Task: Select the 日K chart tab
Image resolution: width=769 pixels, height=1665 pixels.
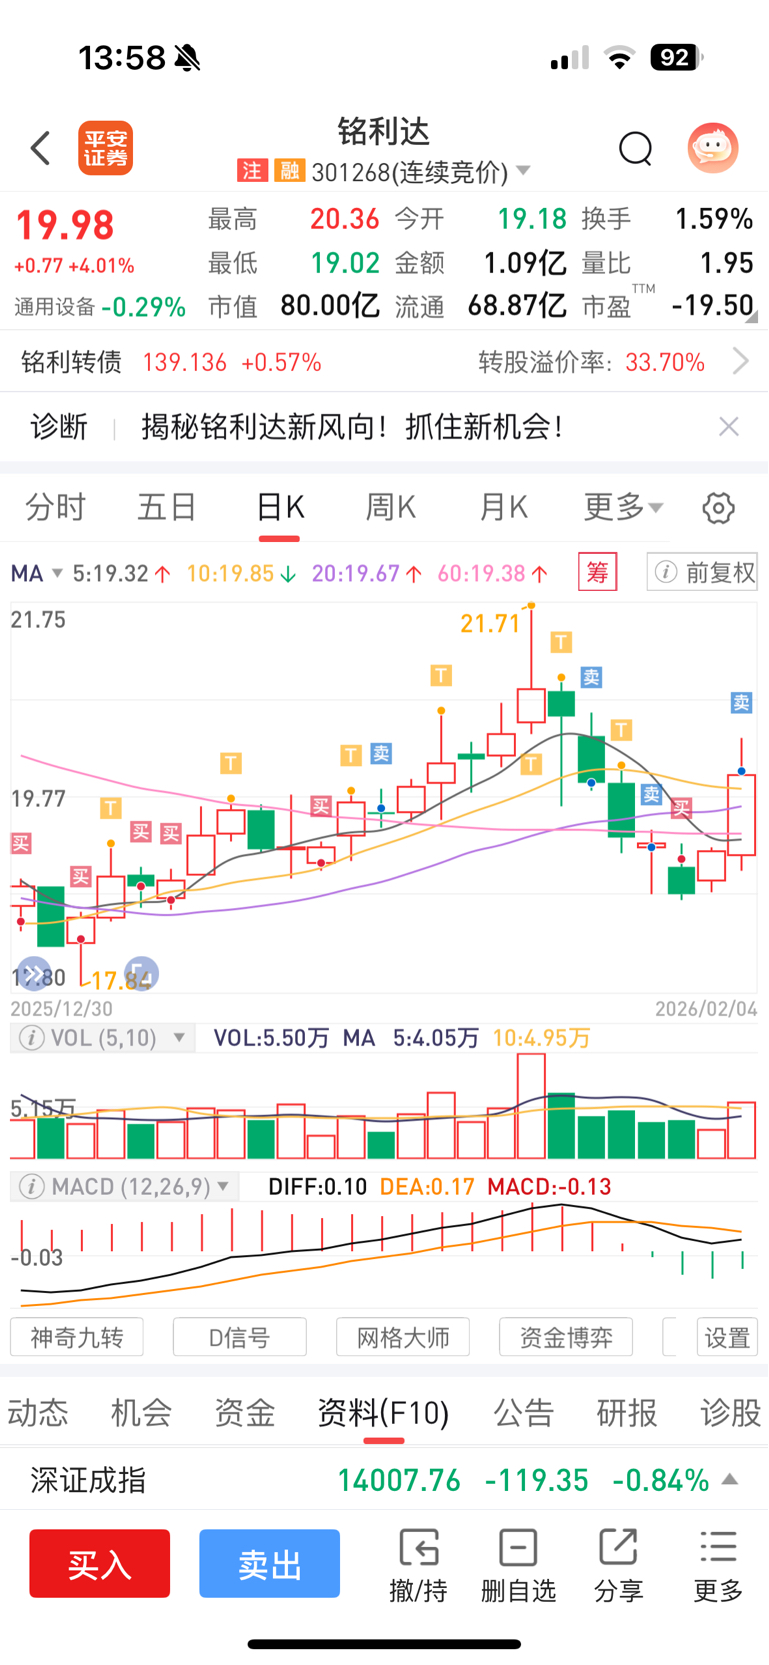Action: click(280, 507)
